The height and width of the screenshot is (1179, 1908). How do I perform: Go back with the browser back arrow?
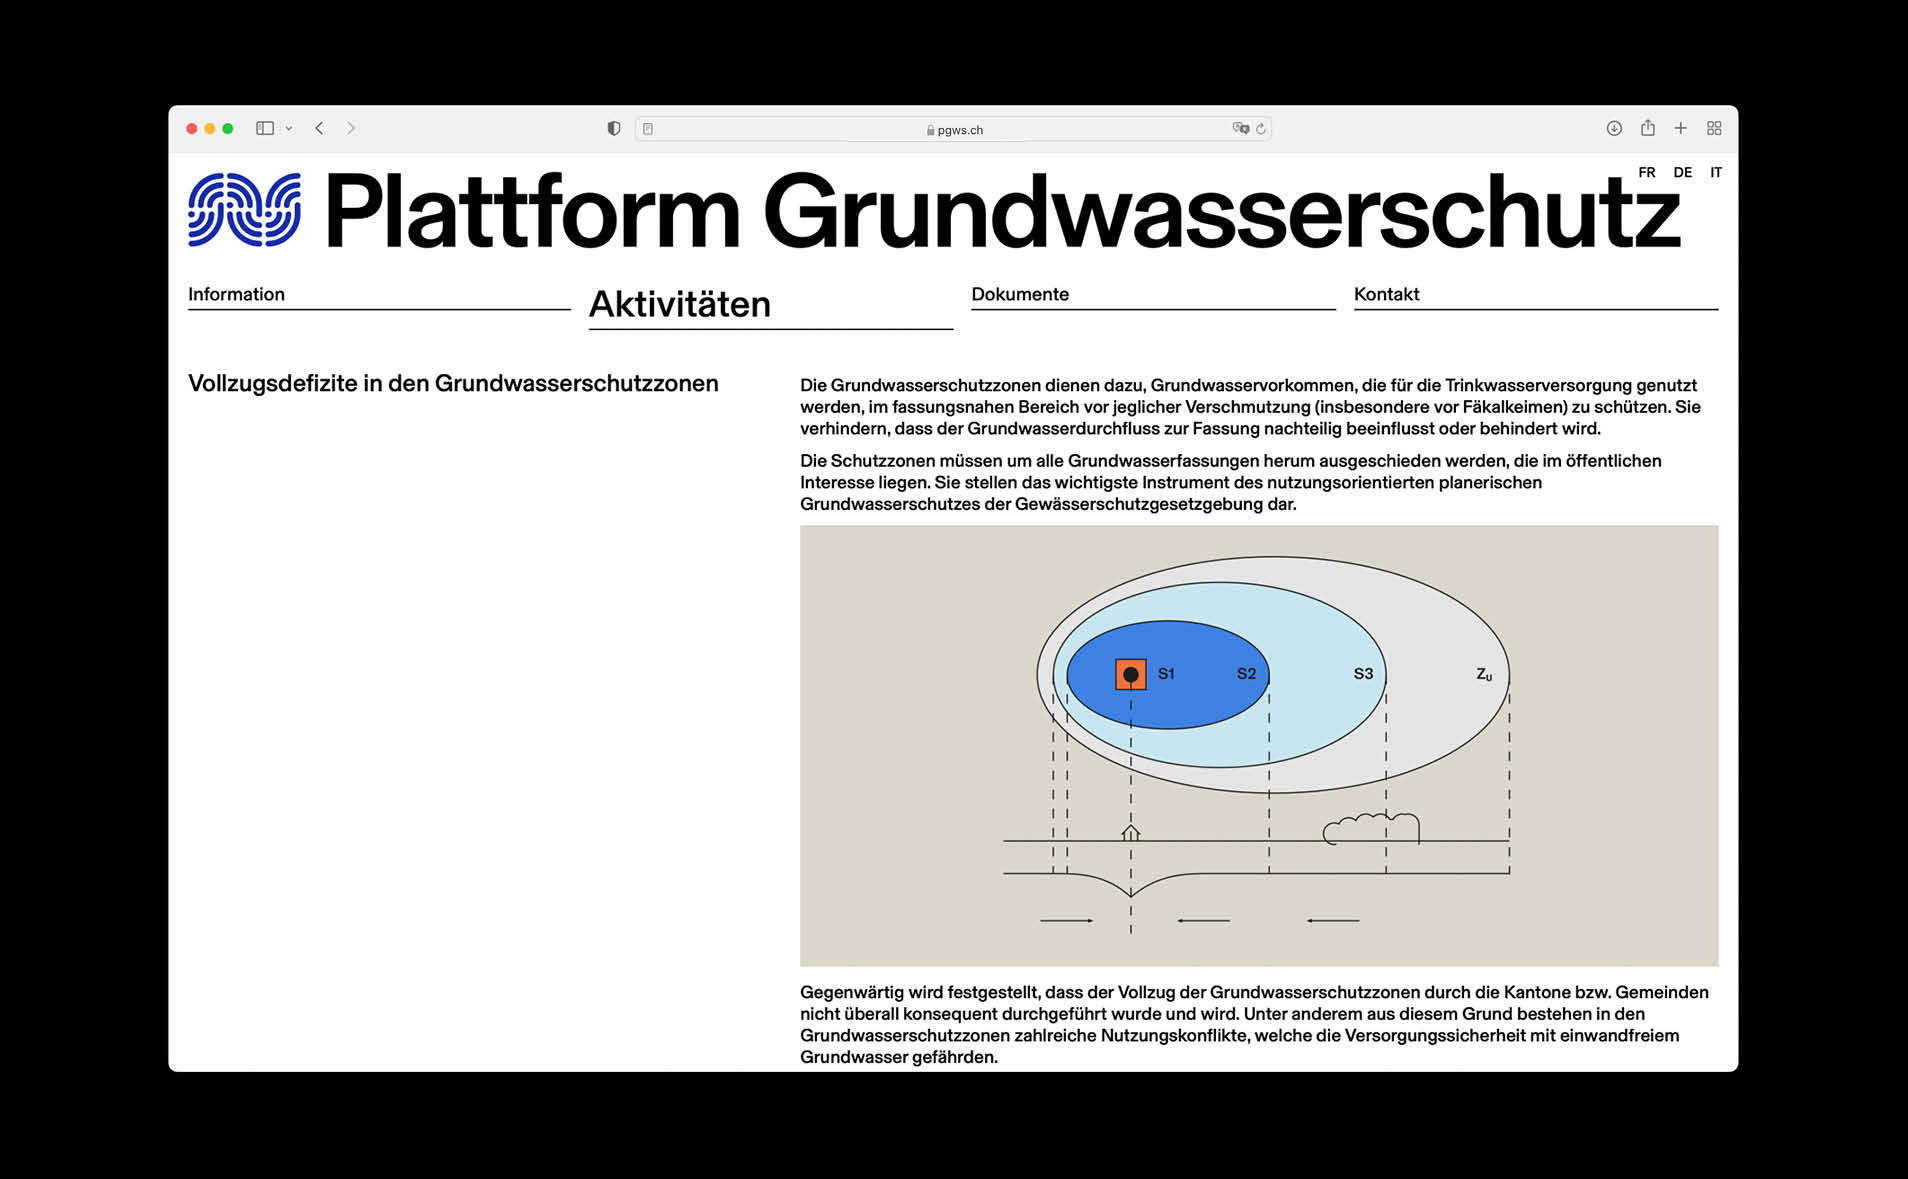click(x=319, y=128)
